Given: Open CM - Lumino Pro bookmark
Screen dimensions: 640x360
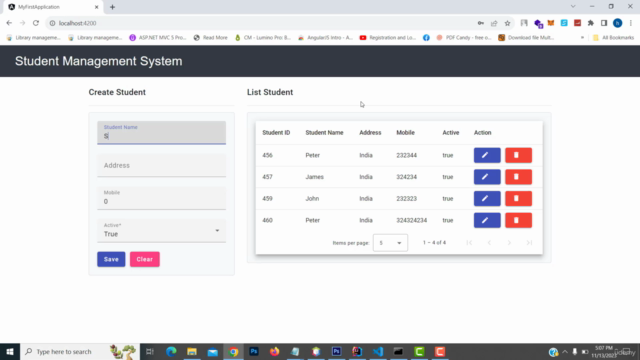Looking at the screenshot, I should 263,38.
